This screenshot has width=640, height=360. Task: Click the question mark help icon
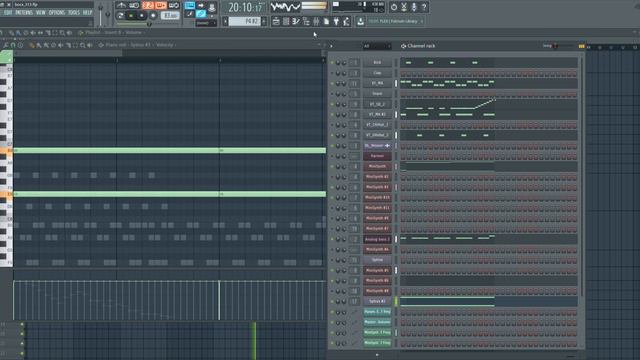[424, 7]
